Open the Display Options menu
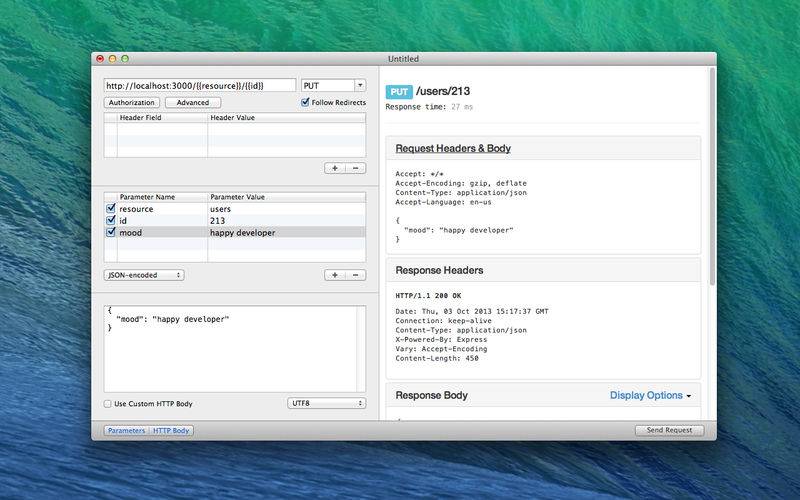Image resolution: width=800 pixels, height=500 pixels. (x=651, y=395)
